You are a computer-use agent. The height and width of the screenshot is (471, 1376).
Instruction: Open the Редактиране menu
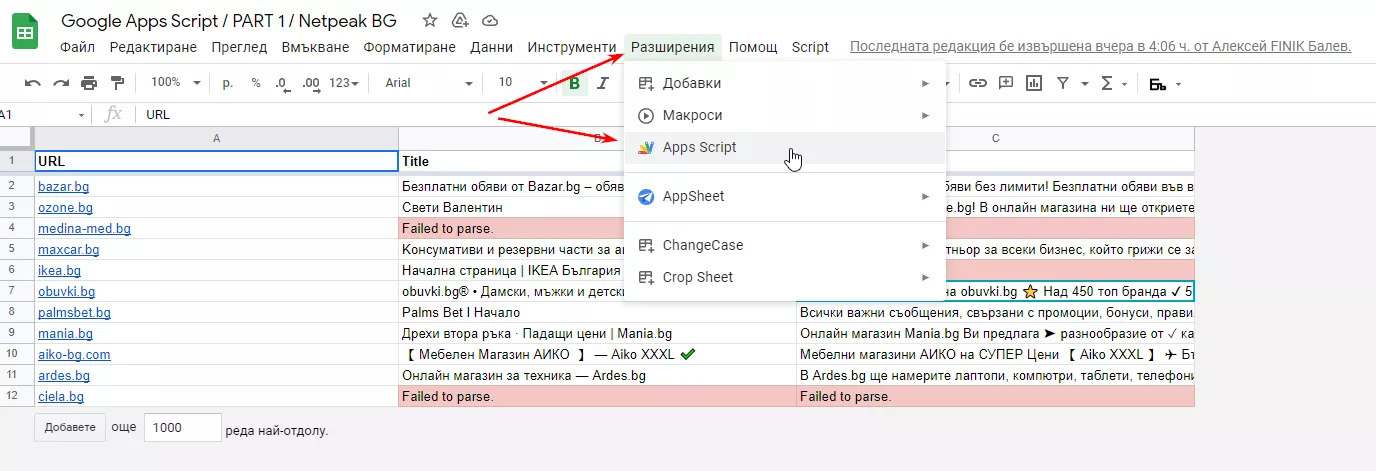click(154, 47)
